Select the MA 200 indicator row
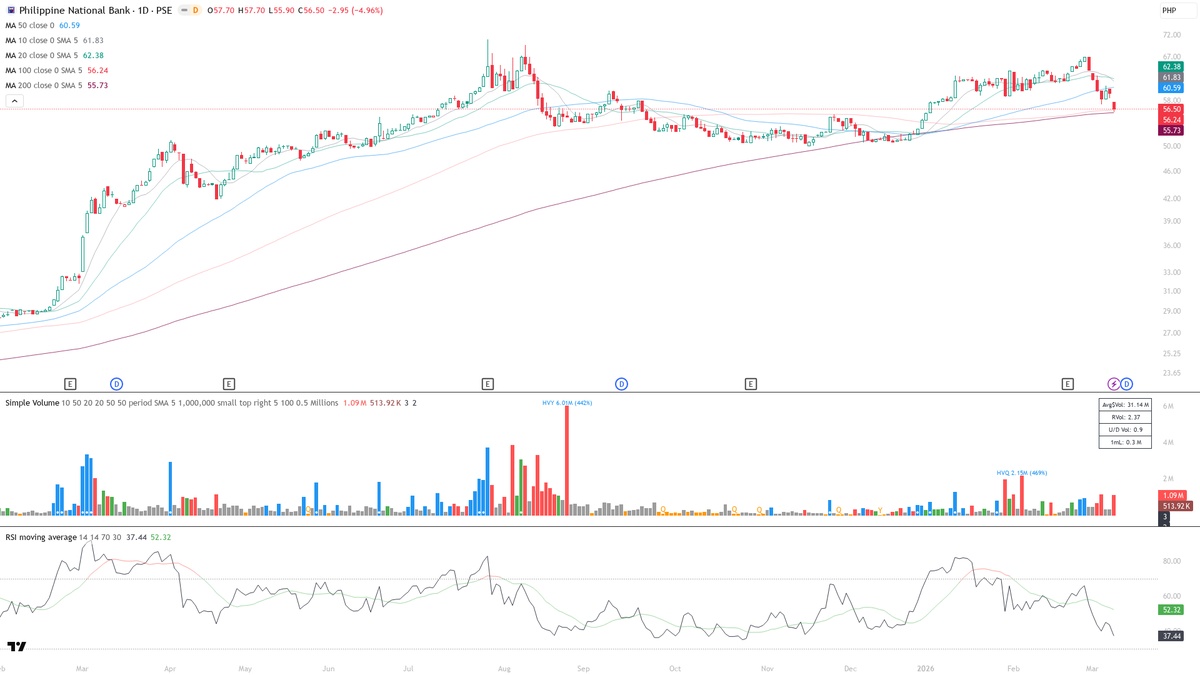This screenshot has width=1200, height=675. coord(45,83)
